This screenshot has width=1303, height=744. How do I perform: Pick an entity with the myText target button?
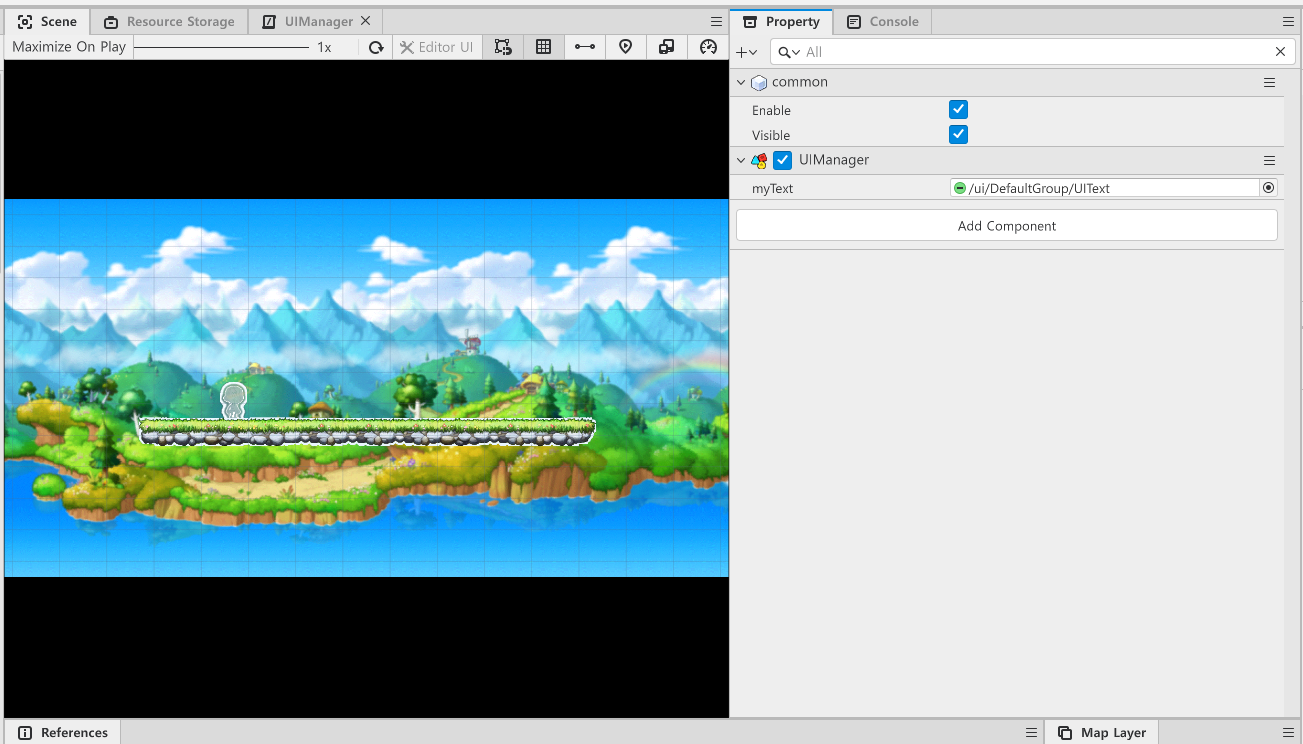(1269, 188)
